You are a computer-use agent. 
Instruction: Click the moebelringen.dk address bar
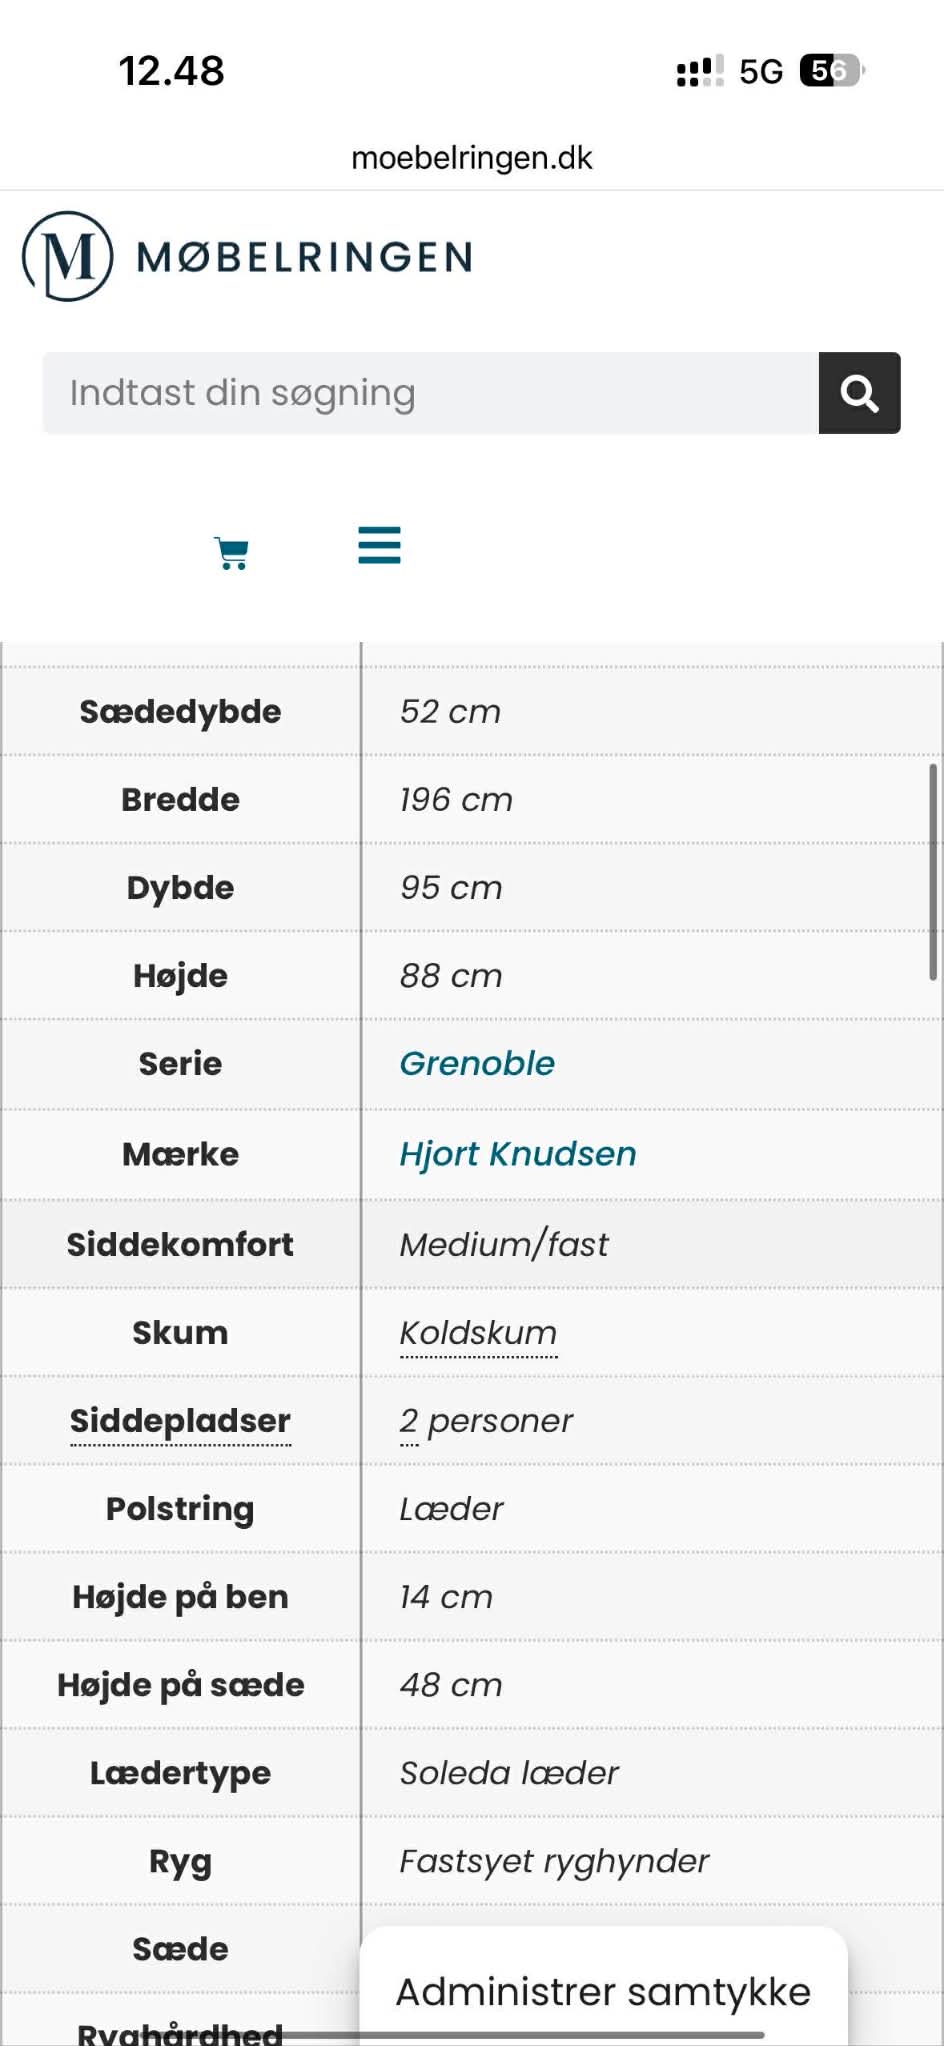pyautogui.click(x=471, y=157)
